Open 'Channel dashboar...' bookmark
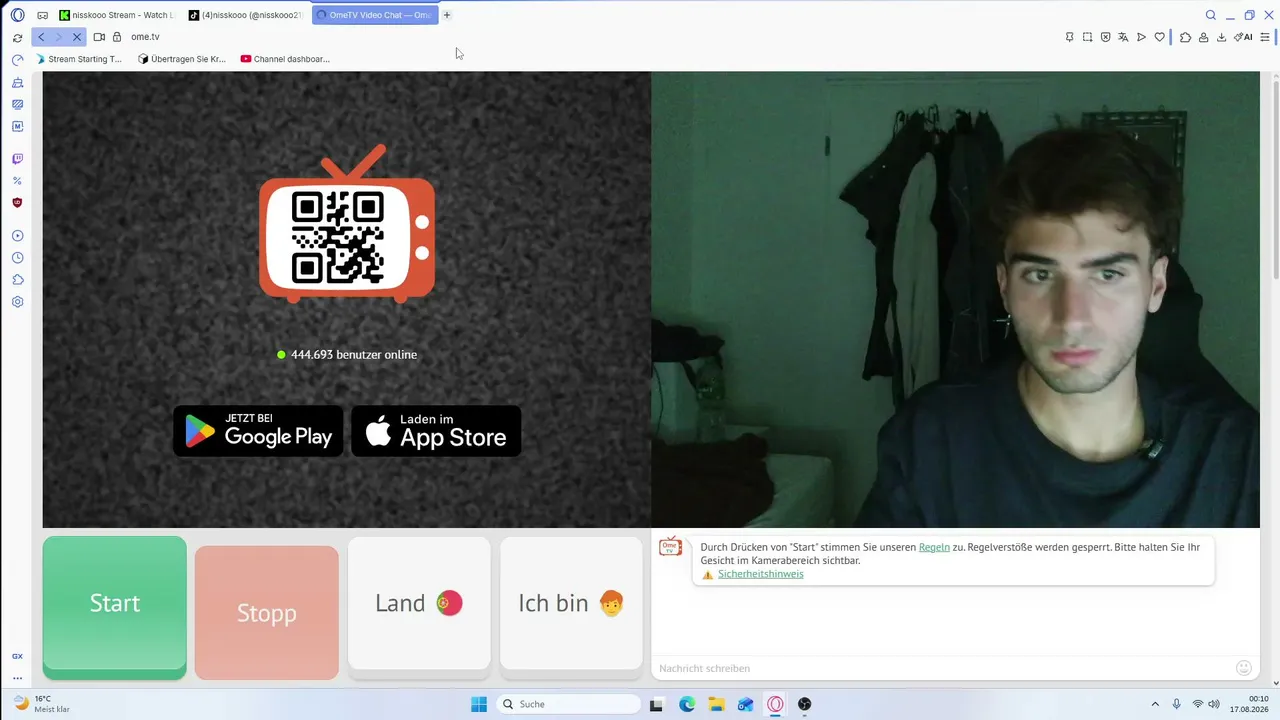Viewport: 1280px width, 720px height. (285, 59)
